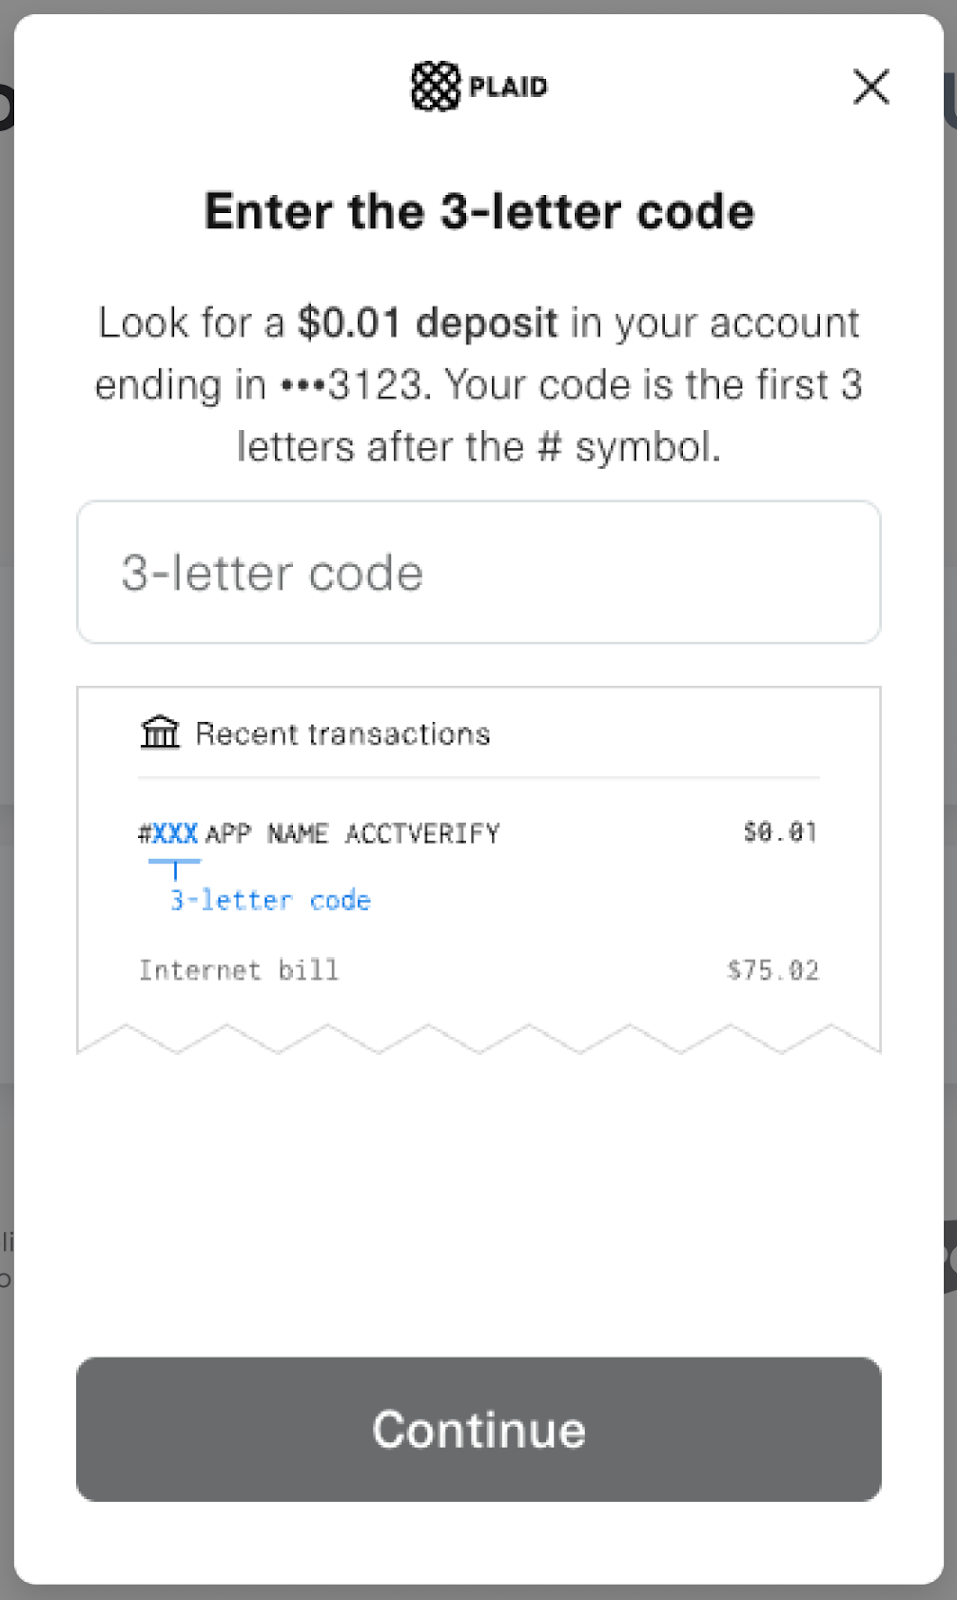Viewport: 957px width, 1600px height.
Task: Click the "letters after the # symbol" instruction line
Action: point(478,447)
